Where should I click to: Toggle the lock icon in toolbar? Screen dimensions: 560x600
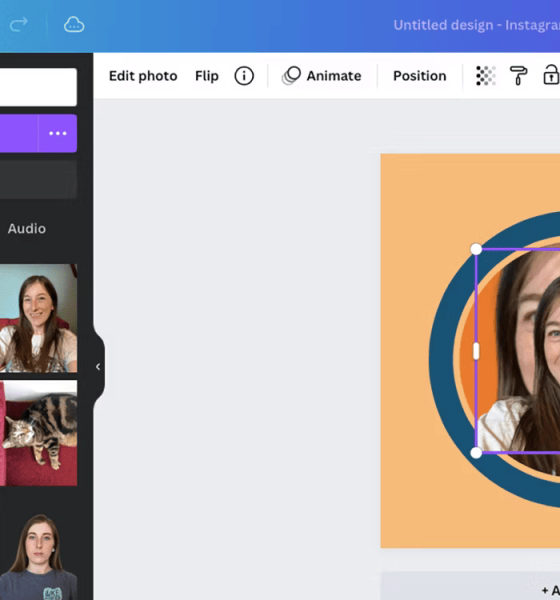point(551,75)
